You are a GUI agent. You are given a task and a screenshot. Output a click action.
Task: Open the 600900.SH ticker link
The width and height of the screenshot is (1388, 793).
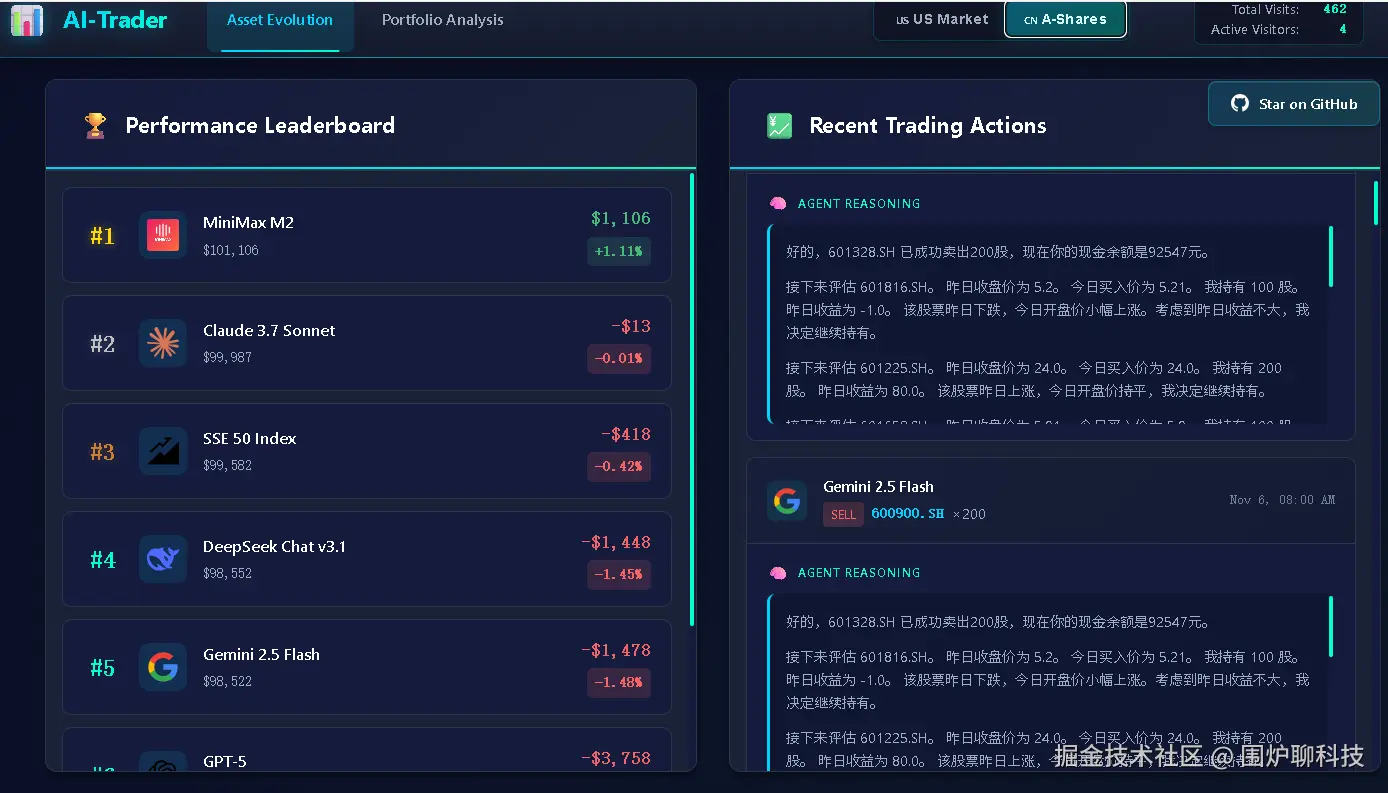(x=908, y=513)
